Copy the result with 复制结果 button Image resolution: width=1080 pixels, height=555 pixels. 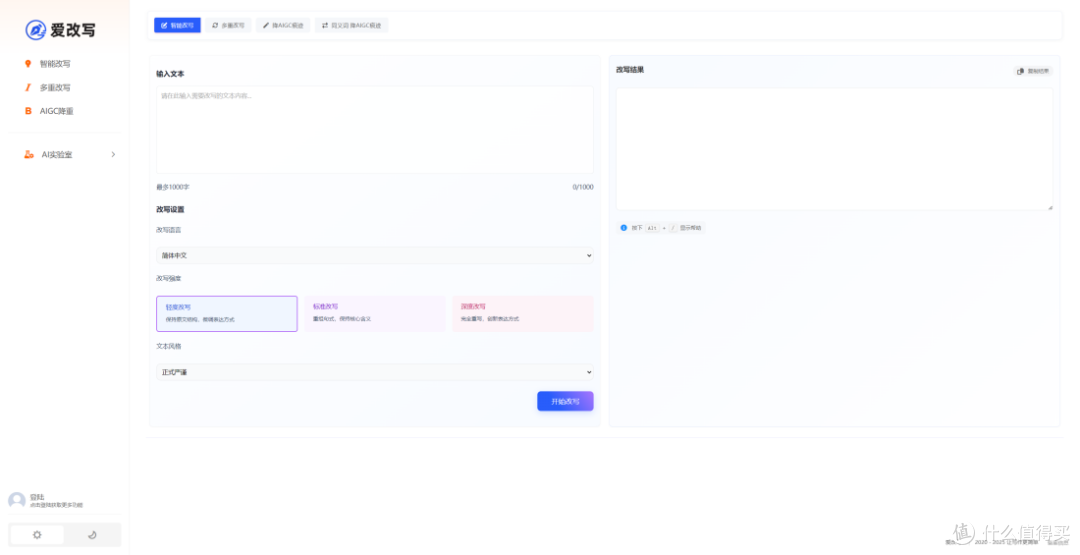(1032, 71)
